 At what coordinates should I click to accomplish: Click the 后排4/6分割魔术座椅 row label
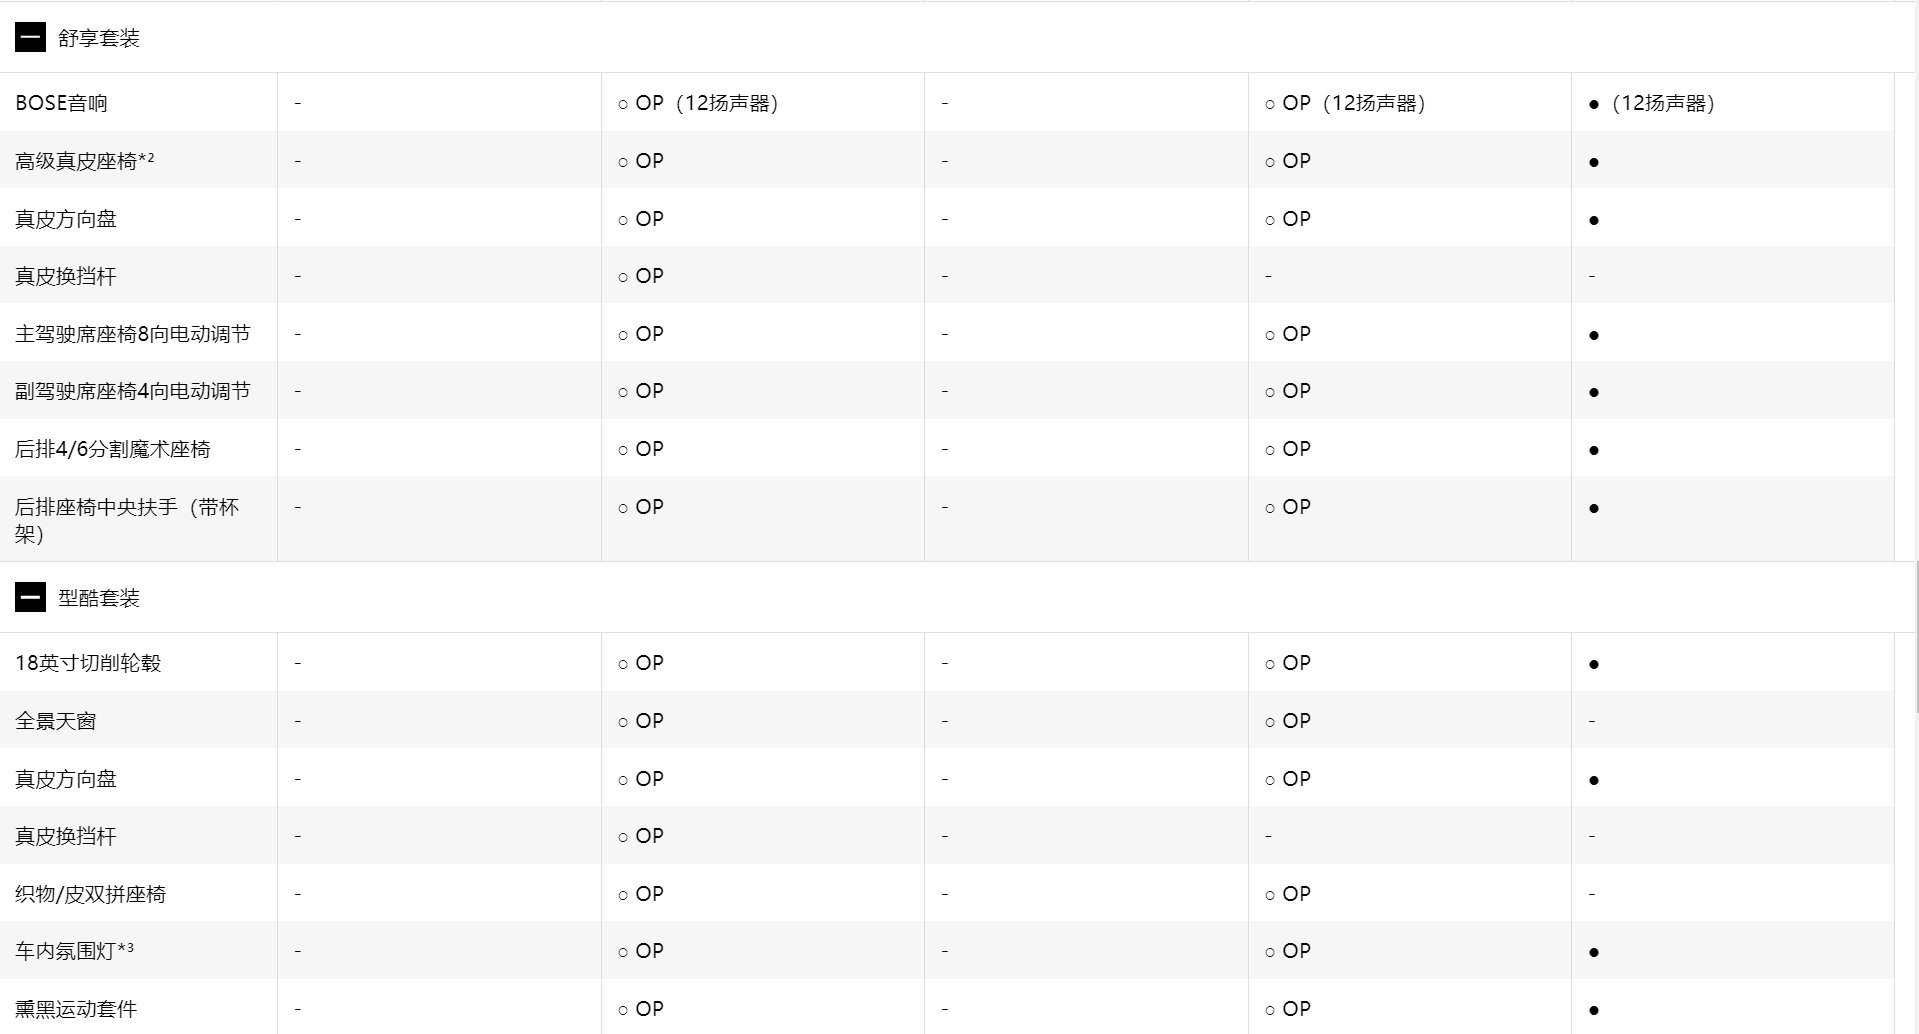(x=113, y=449)
